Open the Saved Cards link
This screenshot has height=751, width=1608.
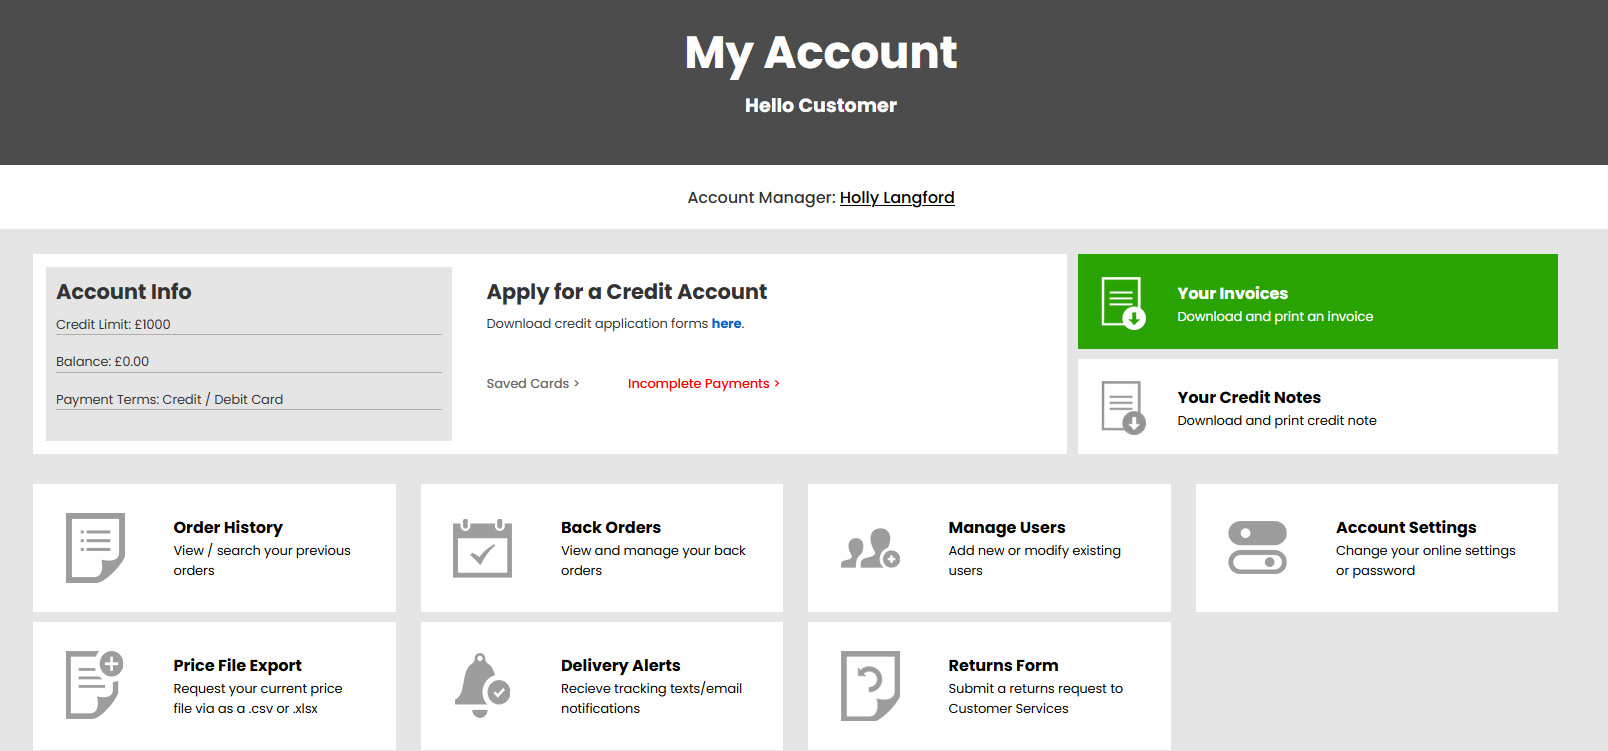(x=533, y=383)
